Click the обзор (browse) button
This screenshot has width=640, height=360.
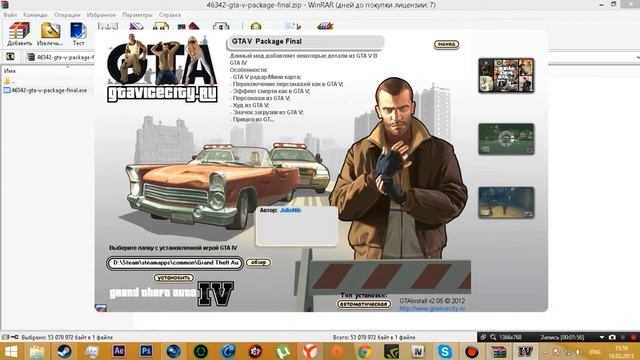[x=258, y=262]
